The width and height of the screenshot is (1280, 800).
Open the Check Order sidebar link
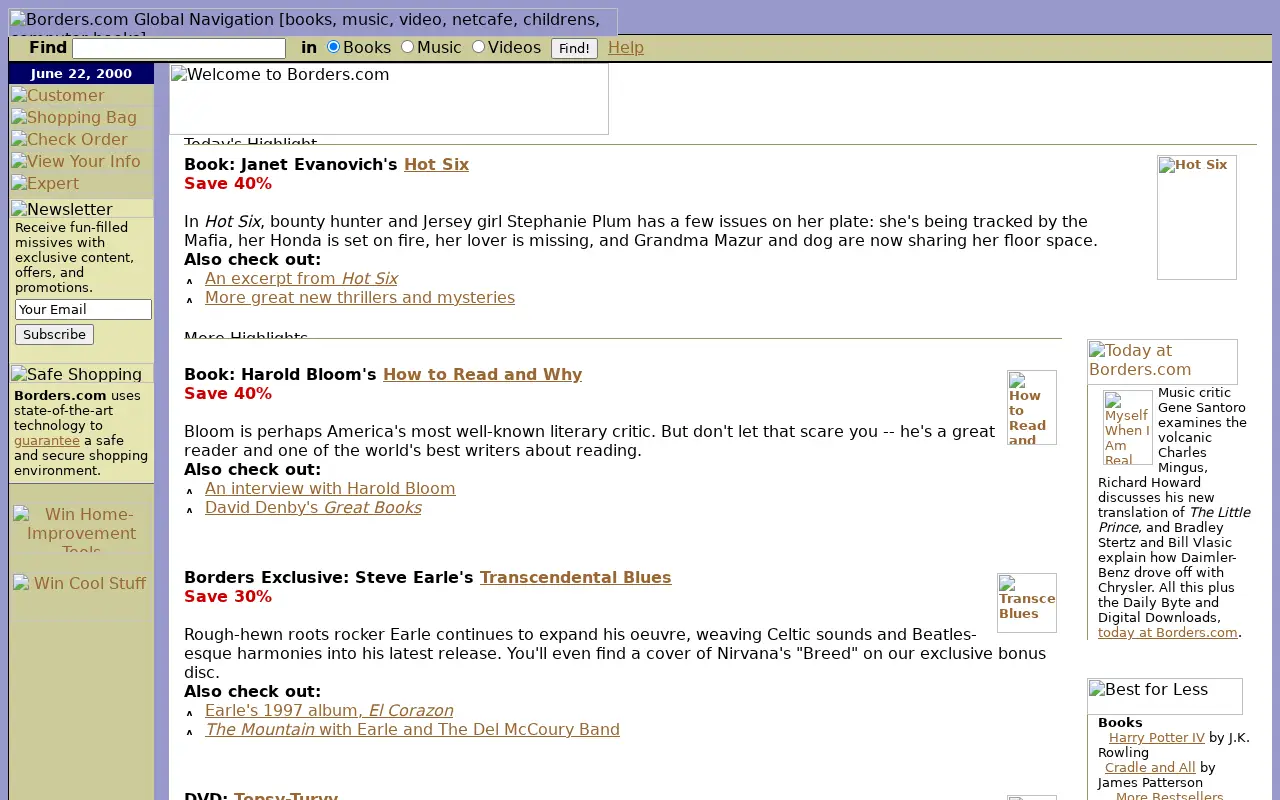tap(81, 139)
